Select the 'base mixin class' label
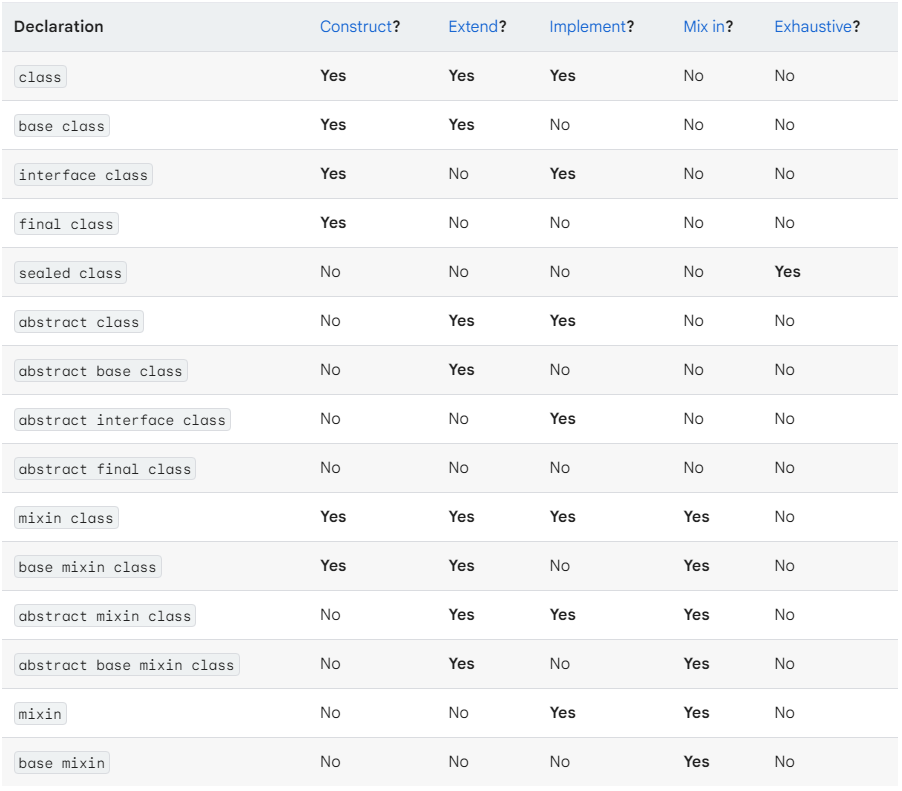Screen dimensions: 902x791 tap(88, 567)
